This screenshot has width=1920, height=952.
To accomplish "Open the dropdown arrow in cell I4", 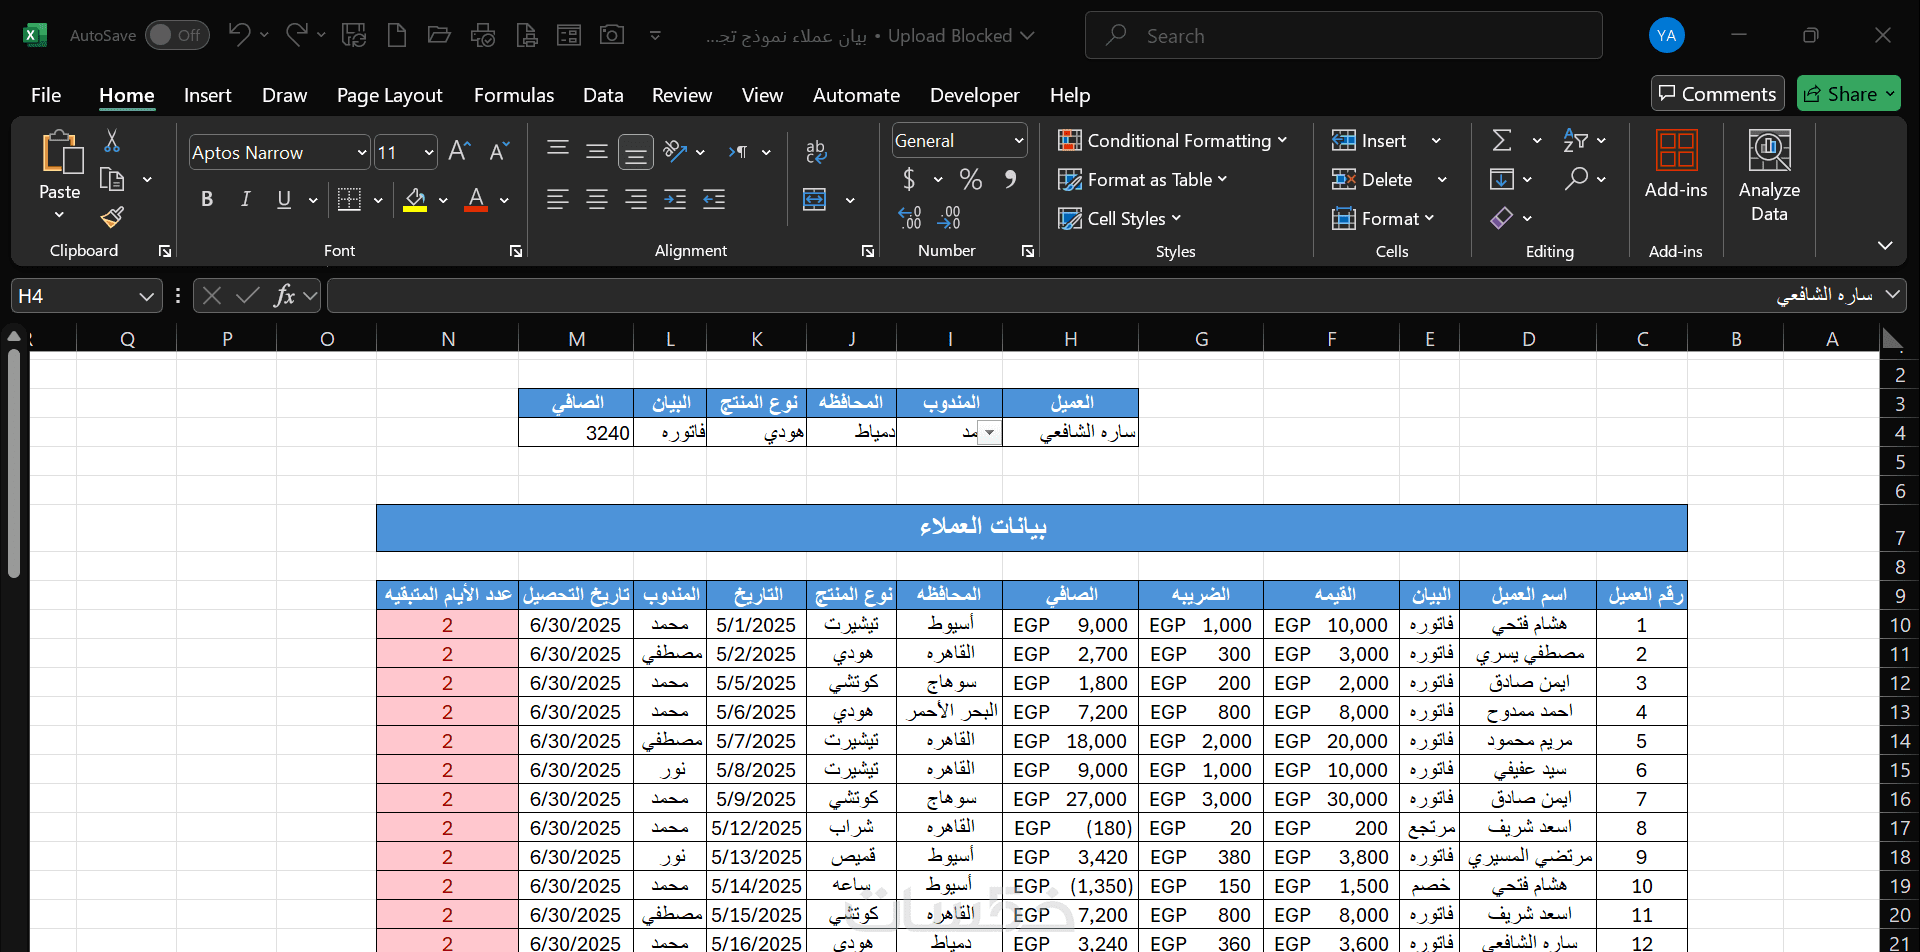I will [x=989, y=433].
